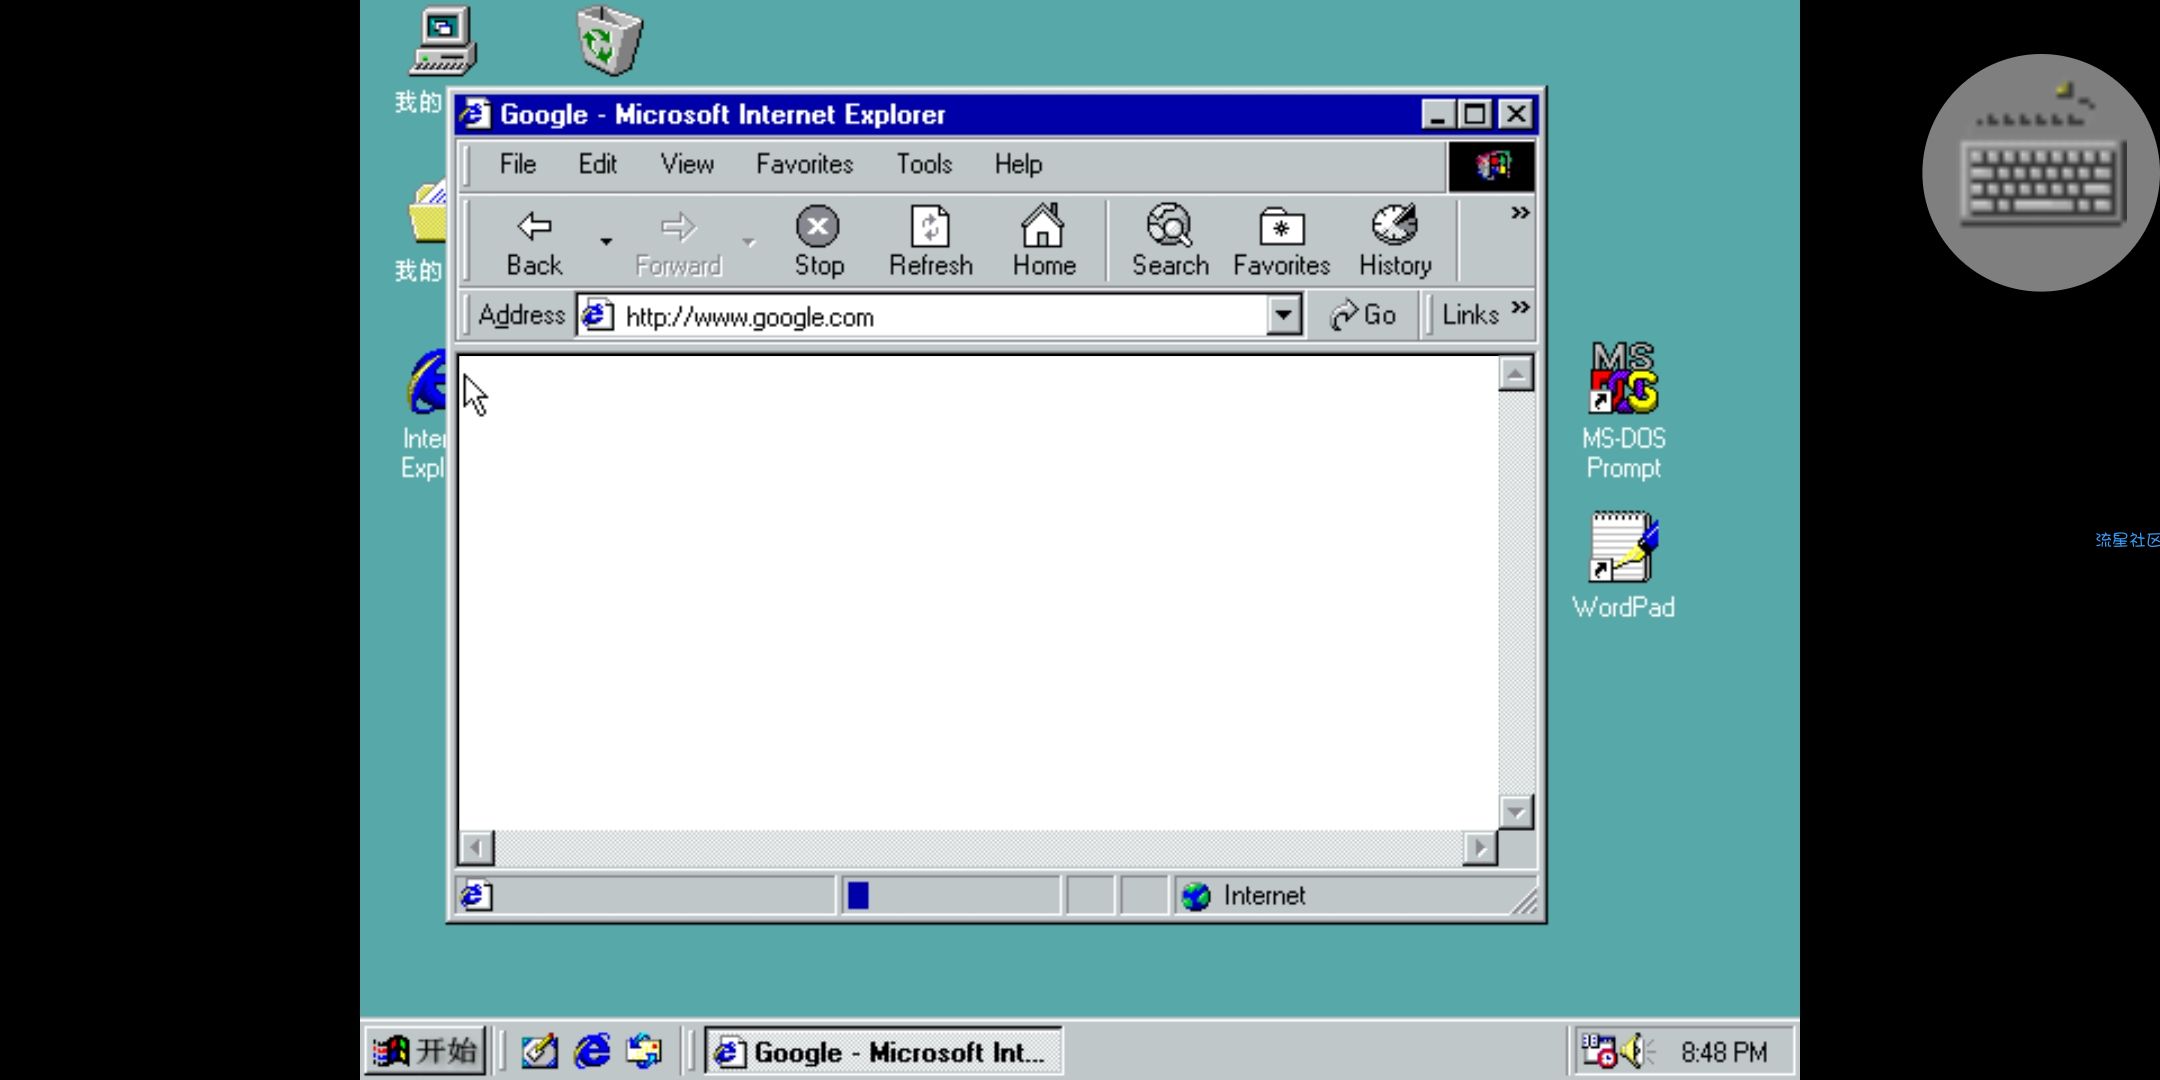
Task: Click the IE throbber Windows logo
Action: 1491,166
